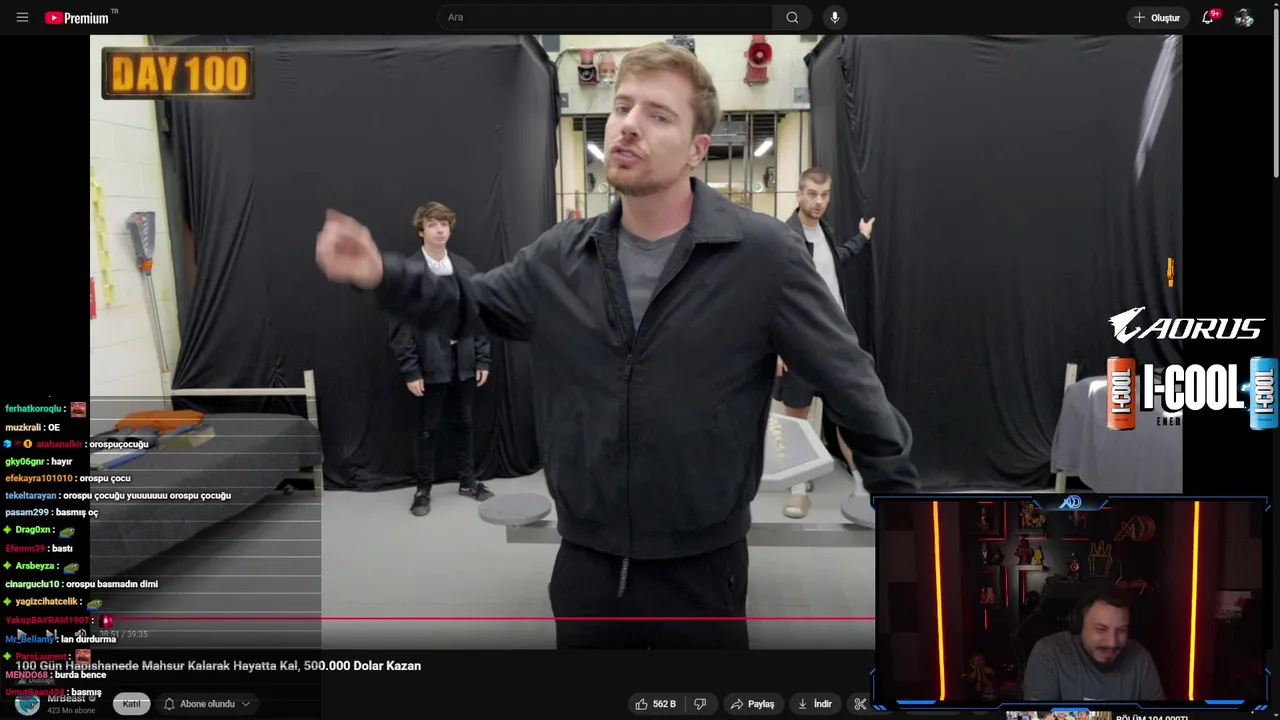Open the Oluştur create button
This screenshot has width=1280, height=720.
coord(1157,17)
